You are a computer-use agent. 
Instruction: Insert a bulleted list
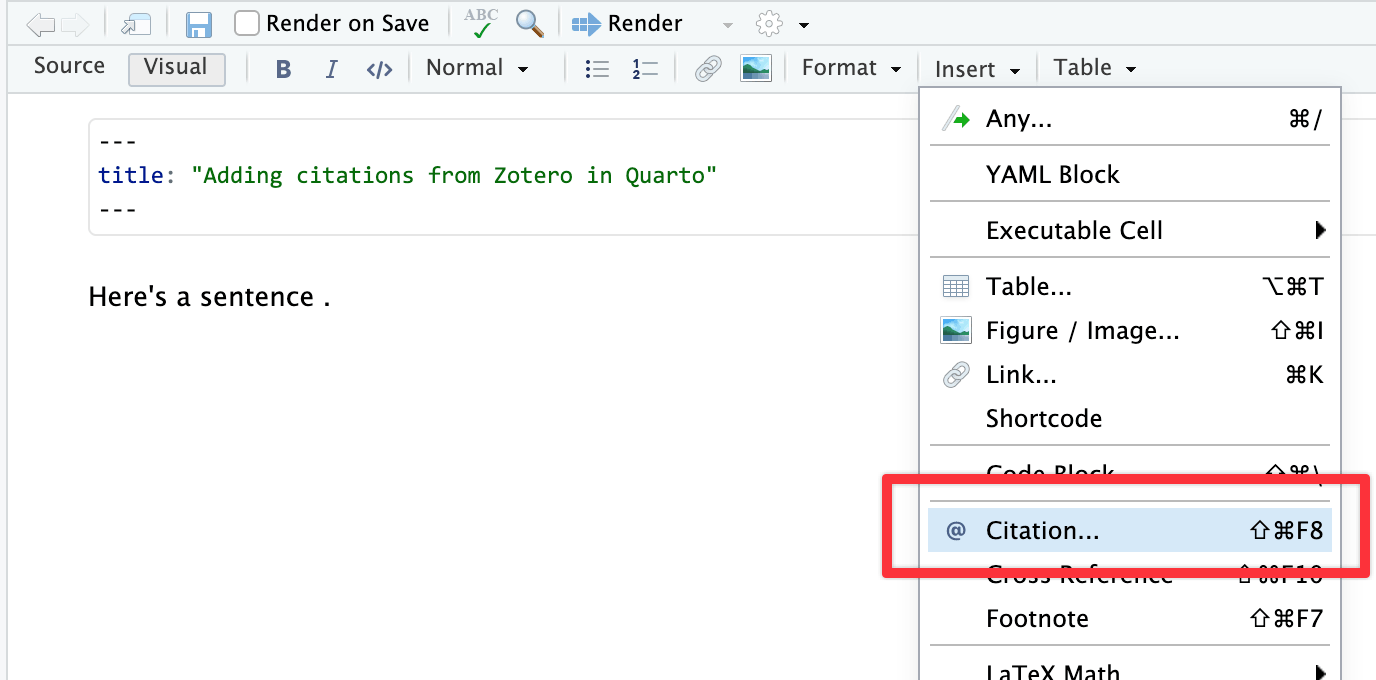[x=597, y=69]
